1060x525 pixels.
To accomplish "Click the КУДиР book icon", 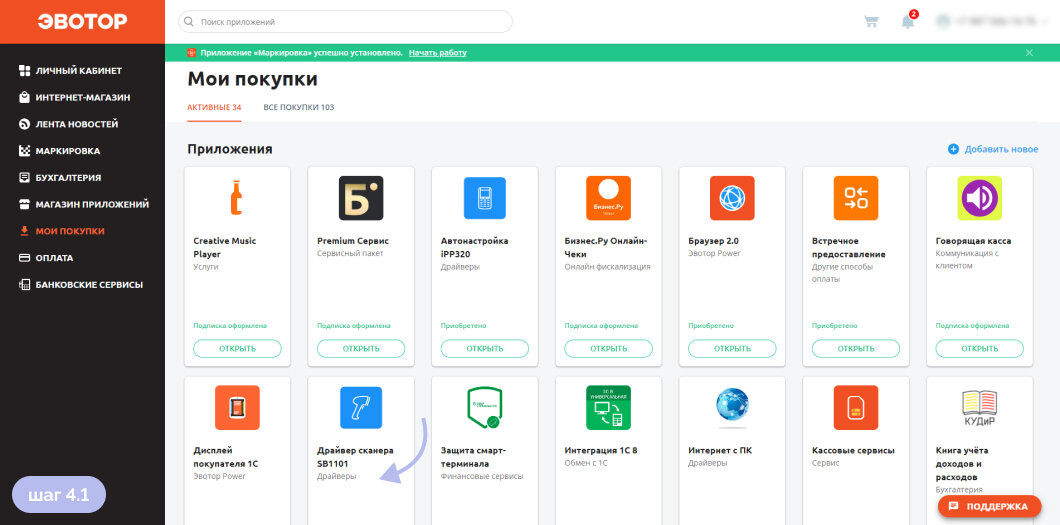I will pos(980,407).
